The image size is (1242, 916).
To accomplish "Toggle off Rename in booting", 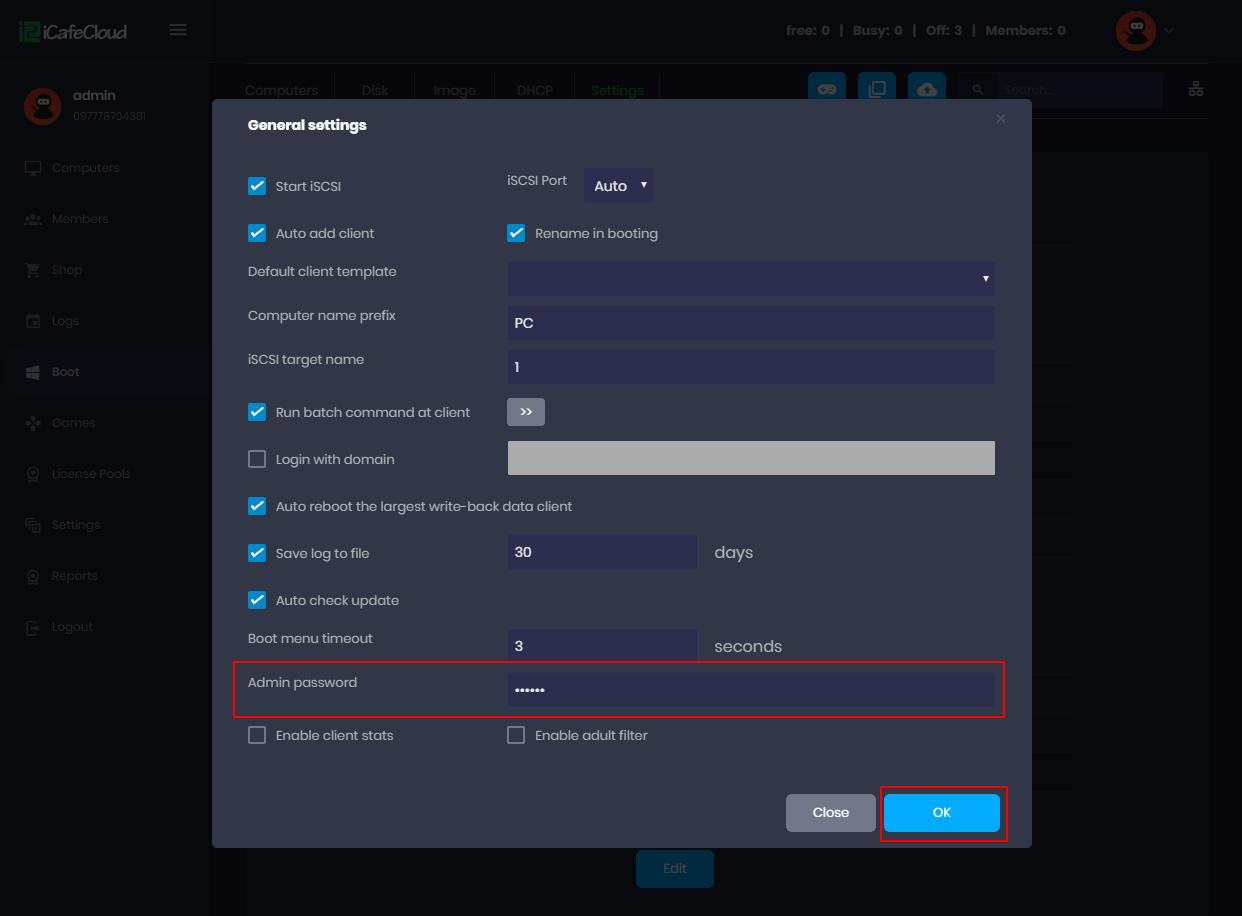I will 516,232.
